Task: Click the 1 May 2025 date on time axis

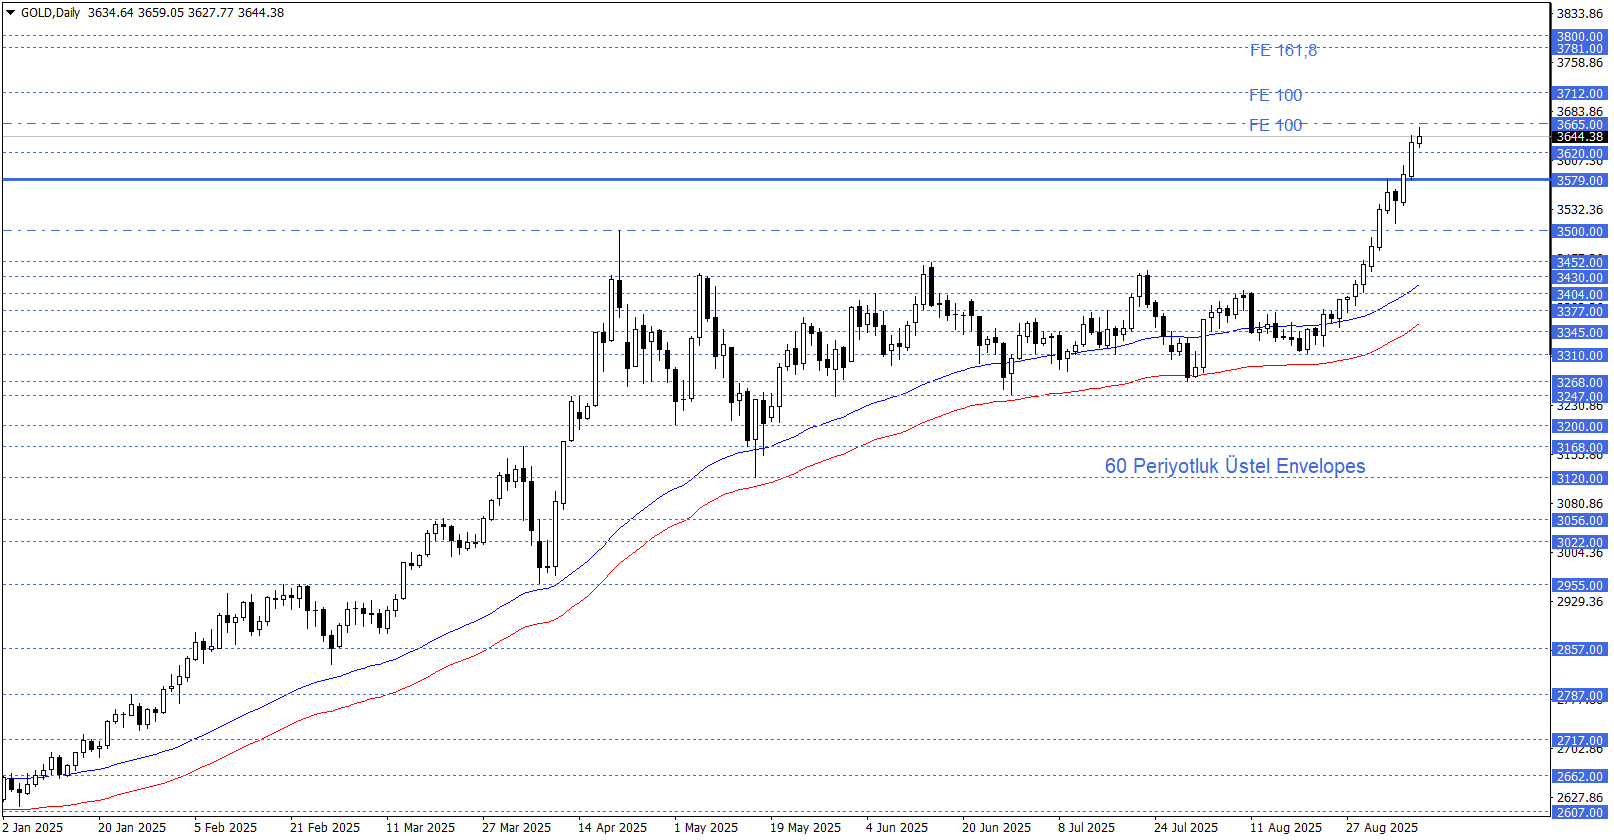Action: coord(706,828)
